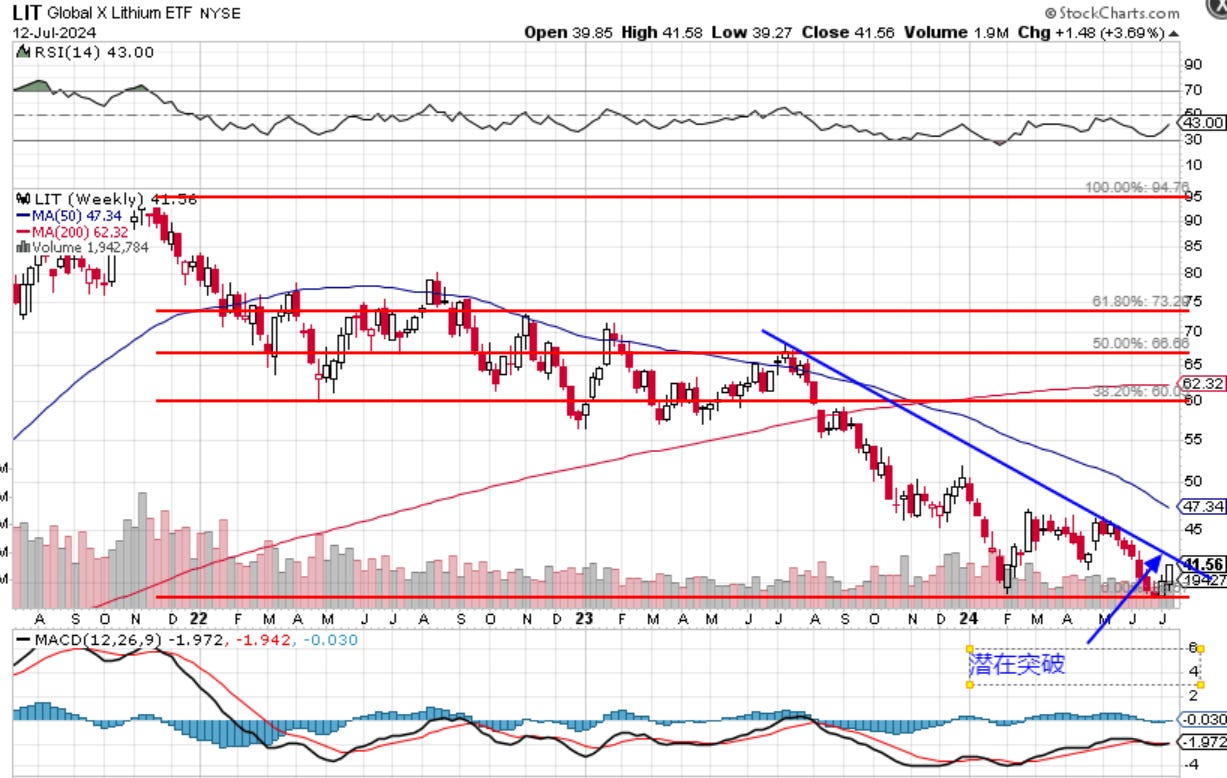Select the High 41.58 value
This screenshot has height=778, width=1227.
coord(662,32)
